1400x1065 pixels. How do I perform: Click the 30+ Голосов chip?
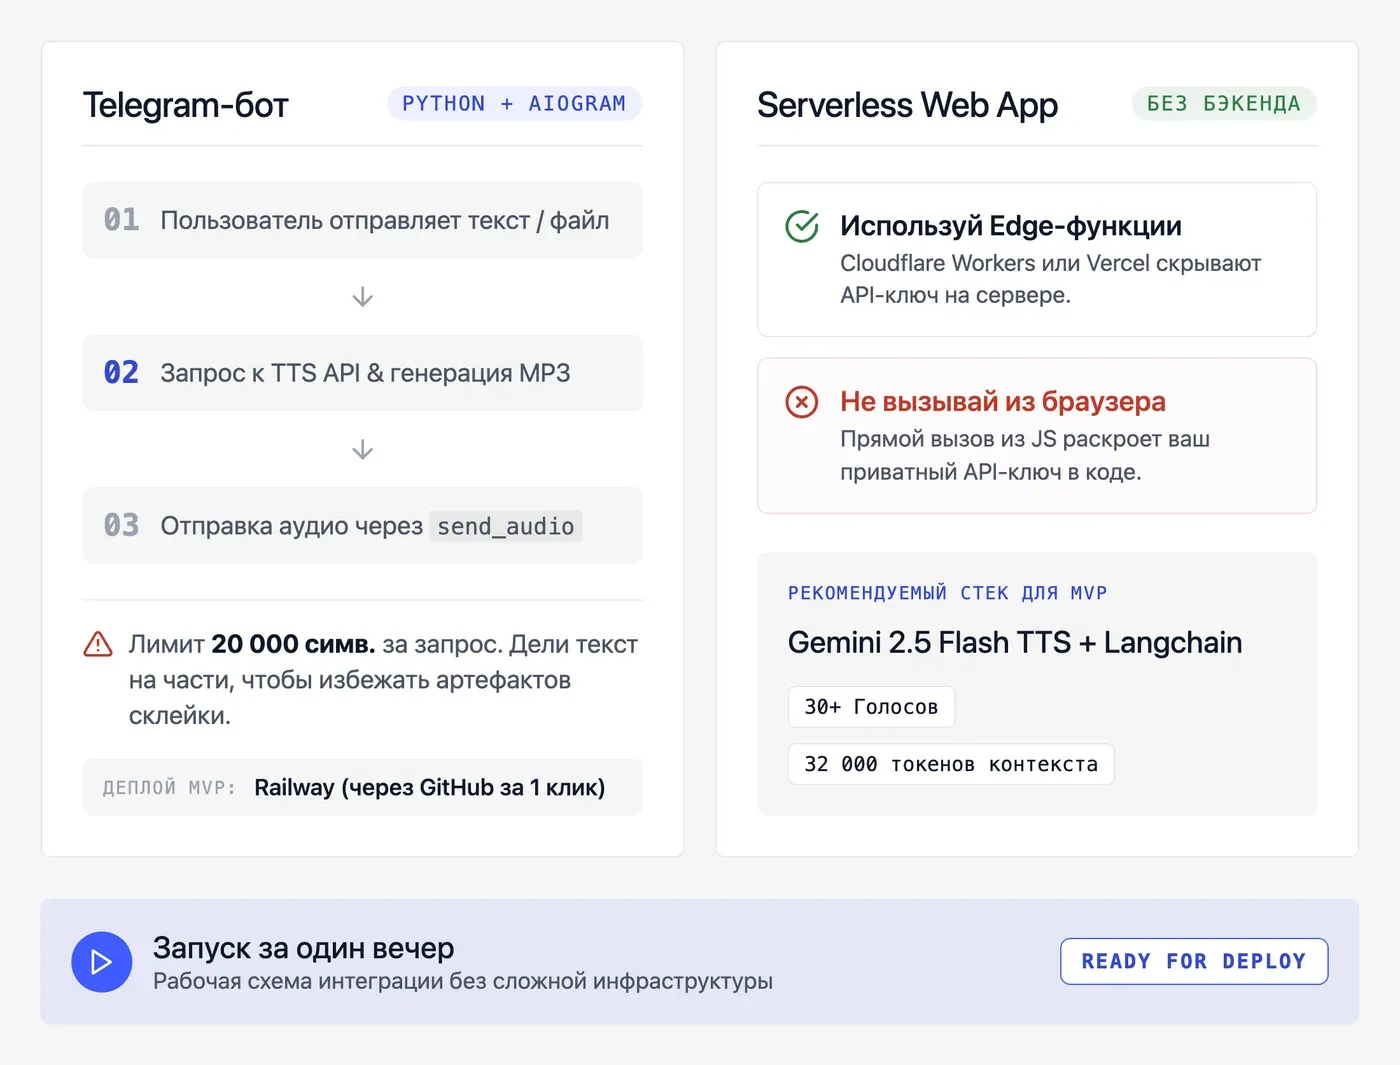pyautogui.click(x=871, y=707)
